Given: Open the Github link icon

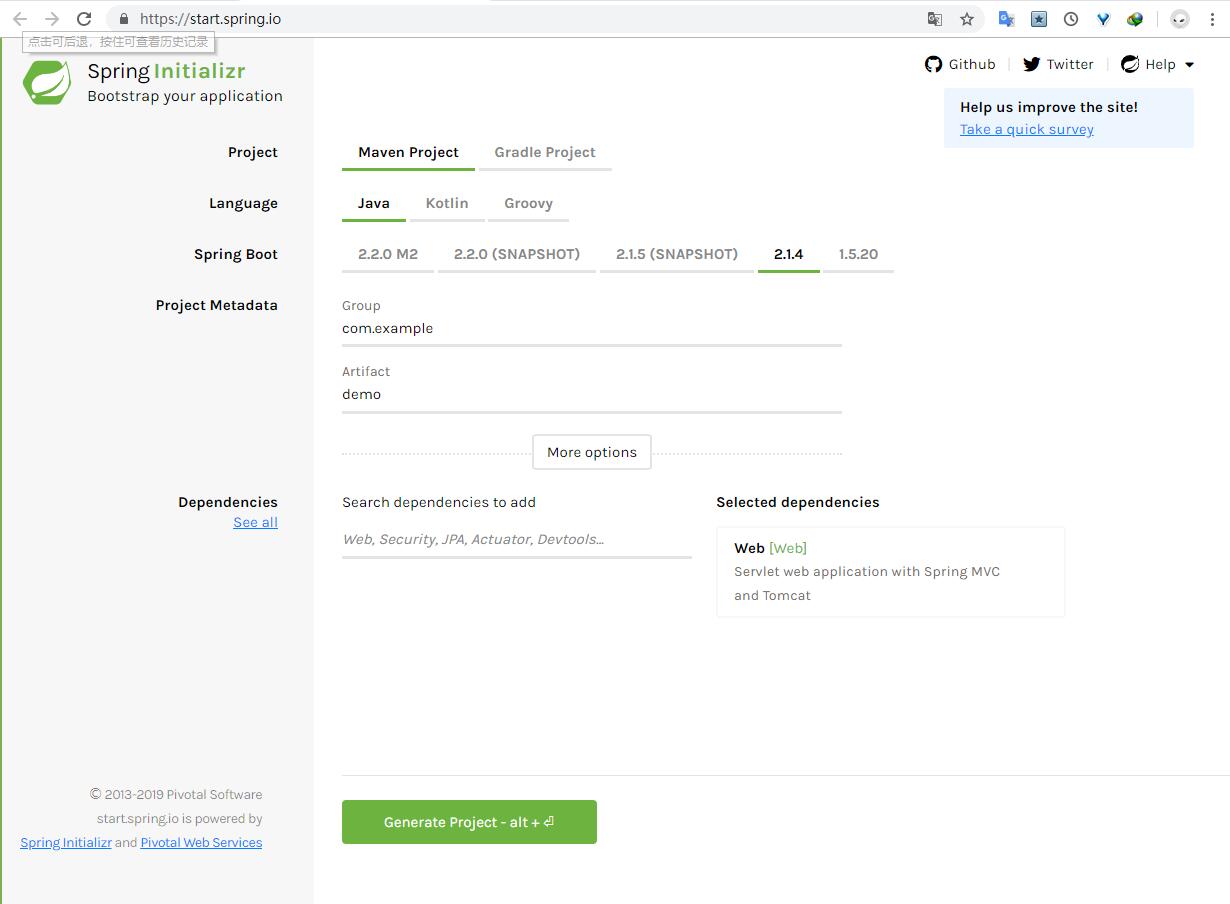Looking at the screenshot, I should coord(933,64).
